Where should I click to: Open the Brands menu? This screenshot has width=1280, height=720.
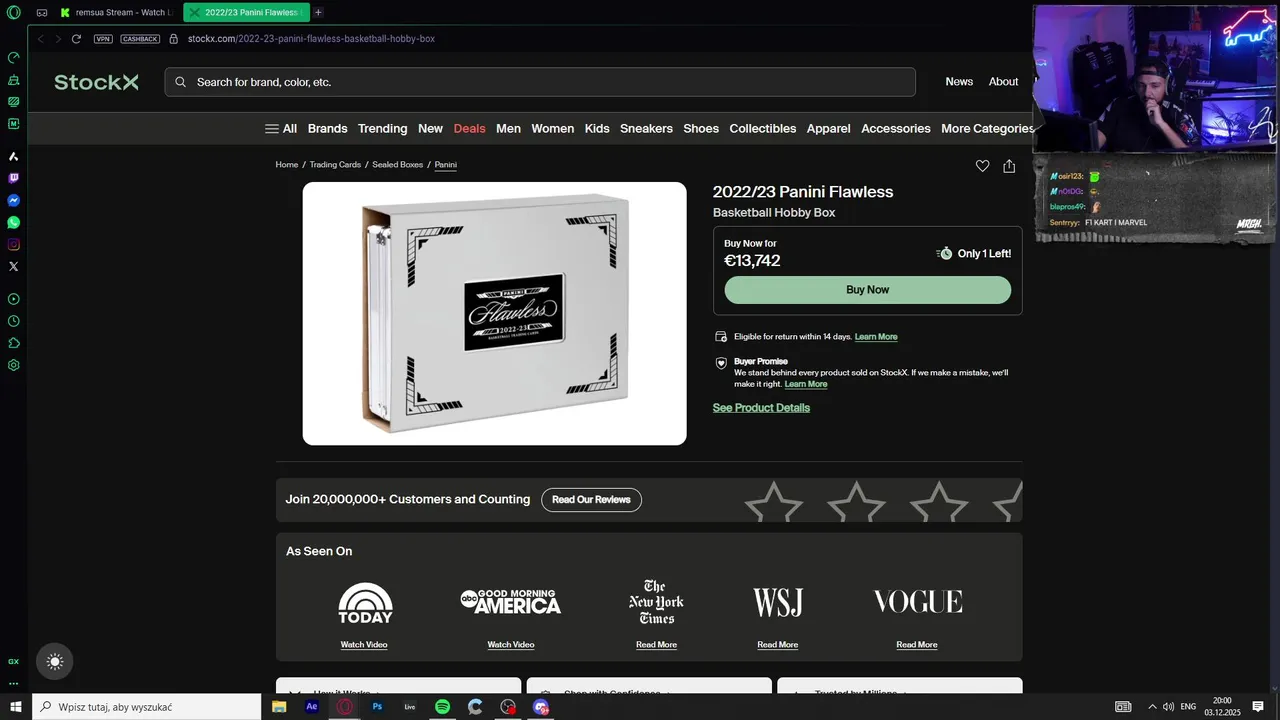[327, 128]
